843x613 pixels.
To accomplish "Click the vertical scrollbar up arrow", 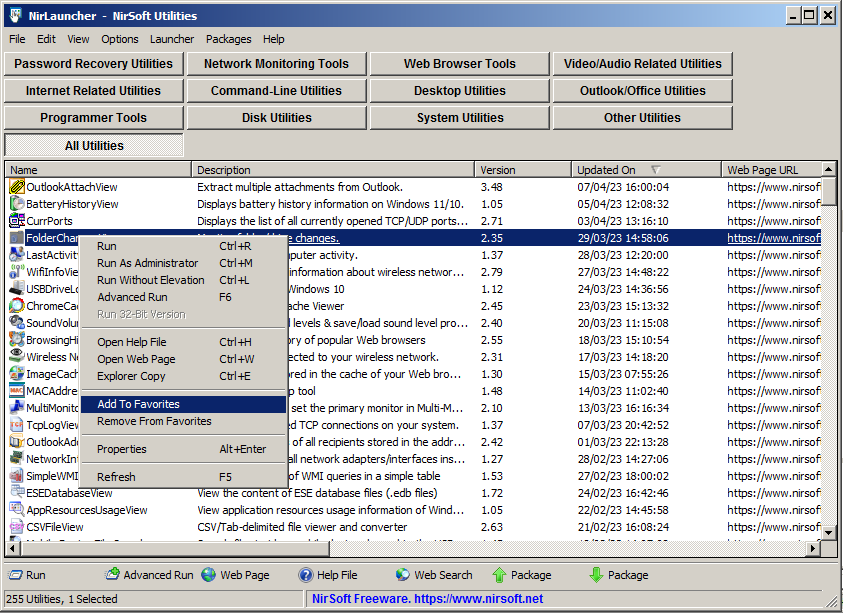I will click(x=829, y=170).
